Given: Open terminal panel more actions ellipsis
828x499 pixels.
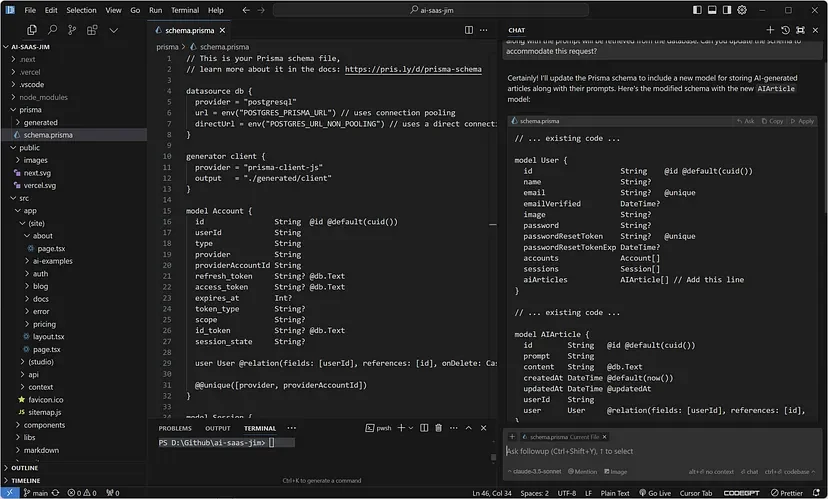Looking at the screenshot, I should pos(454,428).
